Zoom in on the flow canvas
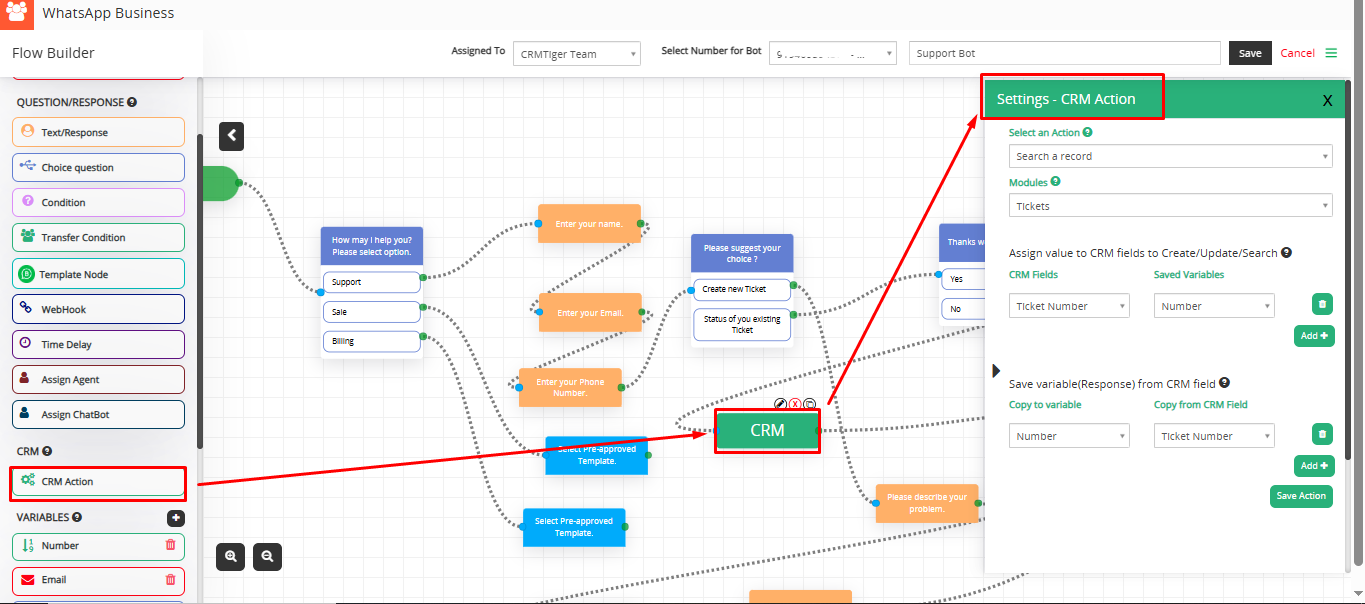1365x604 pixels. tap(231, 556)
